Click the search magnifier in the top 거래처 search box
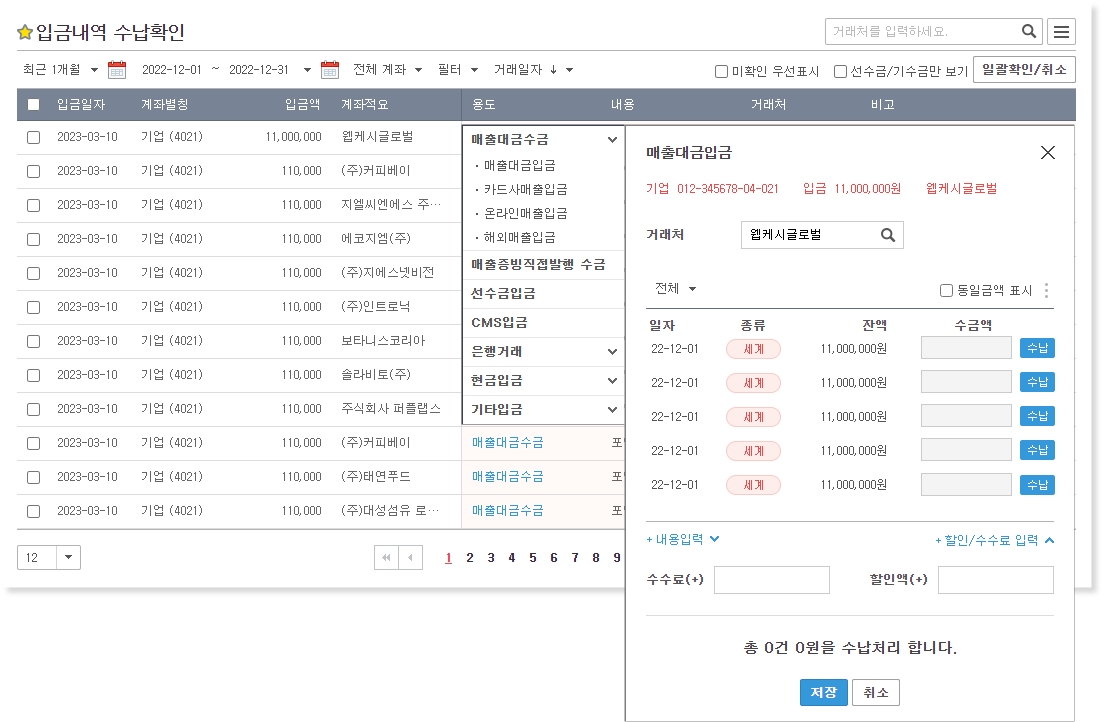 pyautogui.click(x=1029, y=32)
